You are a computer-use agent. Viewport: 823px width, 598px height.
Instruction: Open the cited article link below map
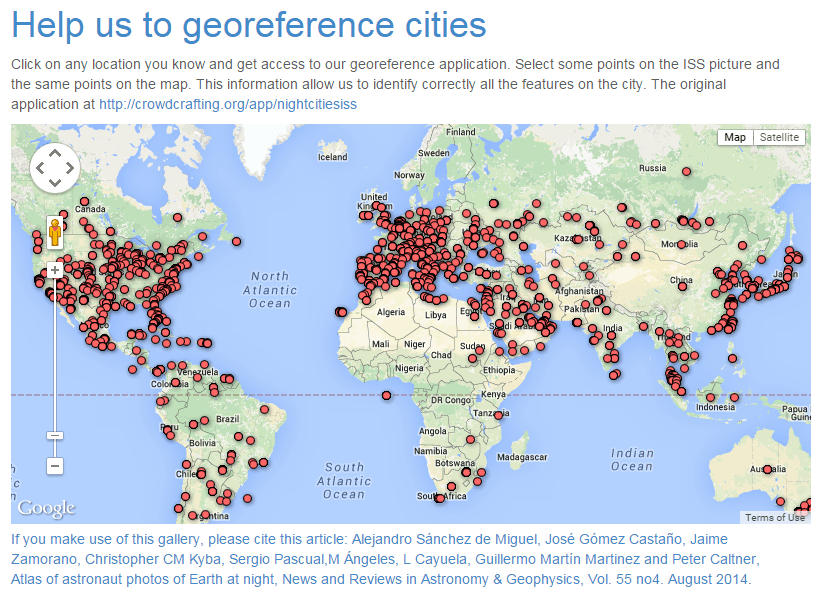[x=380, y=558]
